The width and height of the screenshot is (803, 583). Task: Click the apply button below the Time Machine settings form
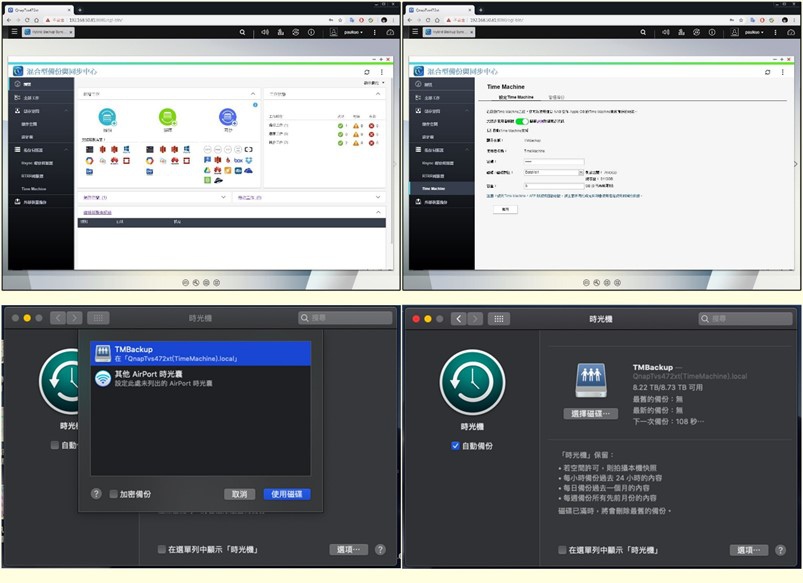(x=505, y=209)
